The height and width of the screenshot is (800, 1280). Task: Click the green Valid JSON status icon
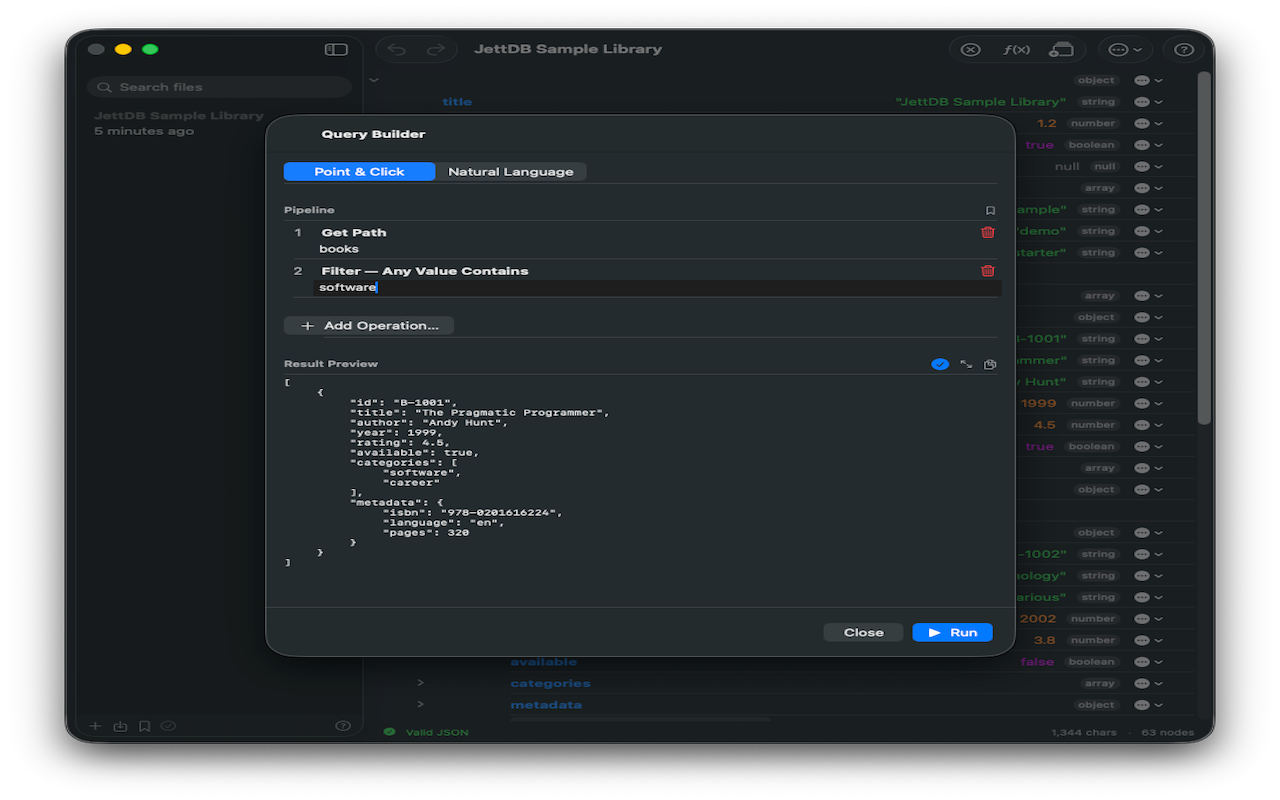tap(389, 732)
